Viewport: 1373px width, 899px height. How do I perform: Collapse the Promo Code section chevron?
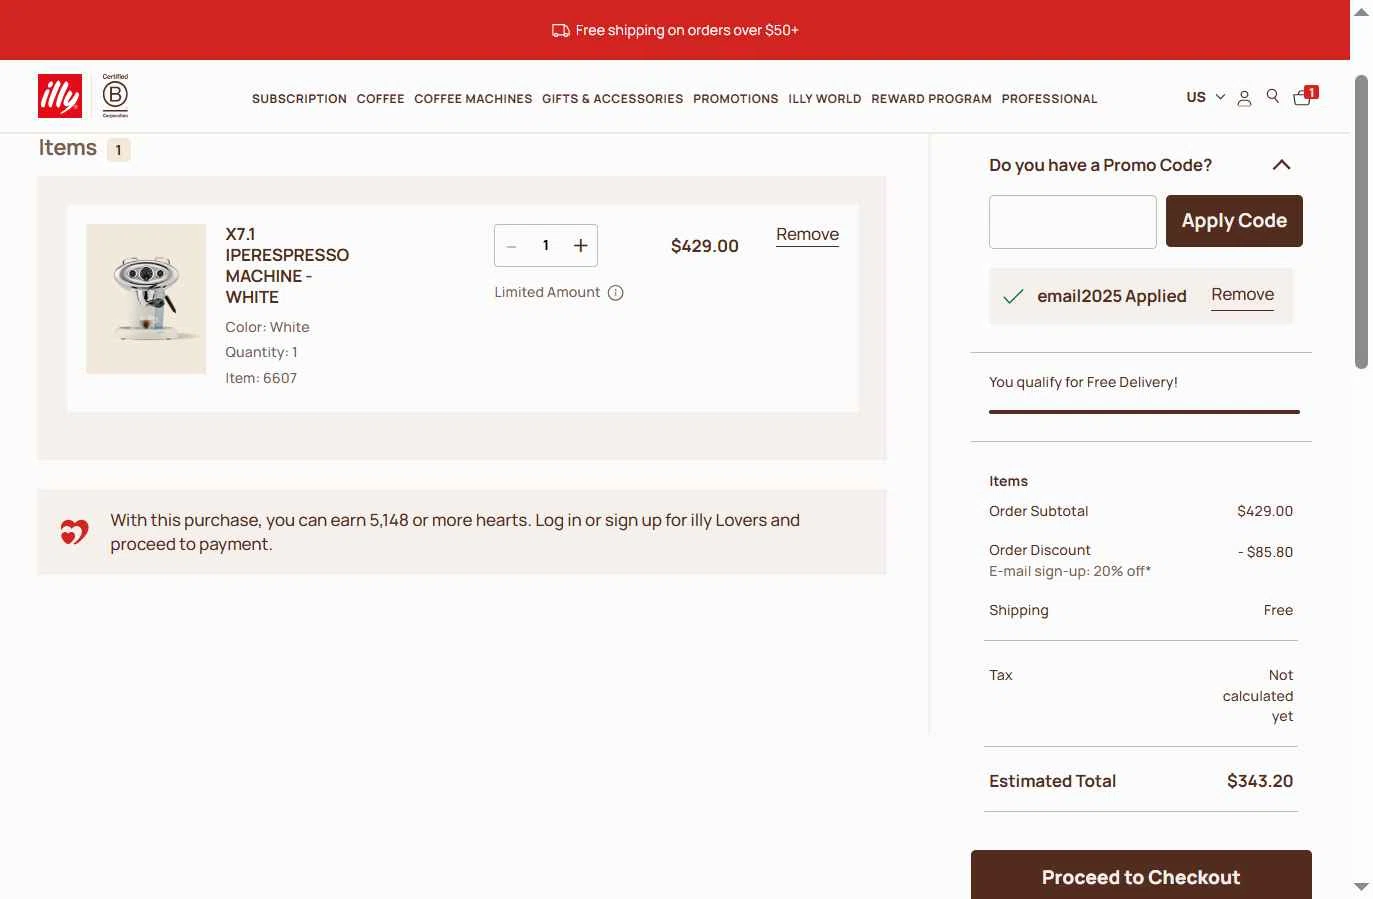1281,165
